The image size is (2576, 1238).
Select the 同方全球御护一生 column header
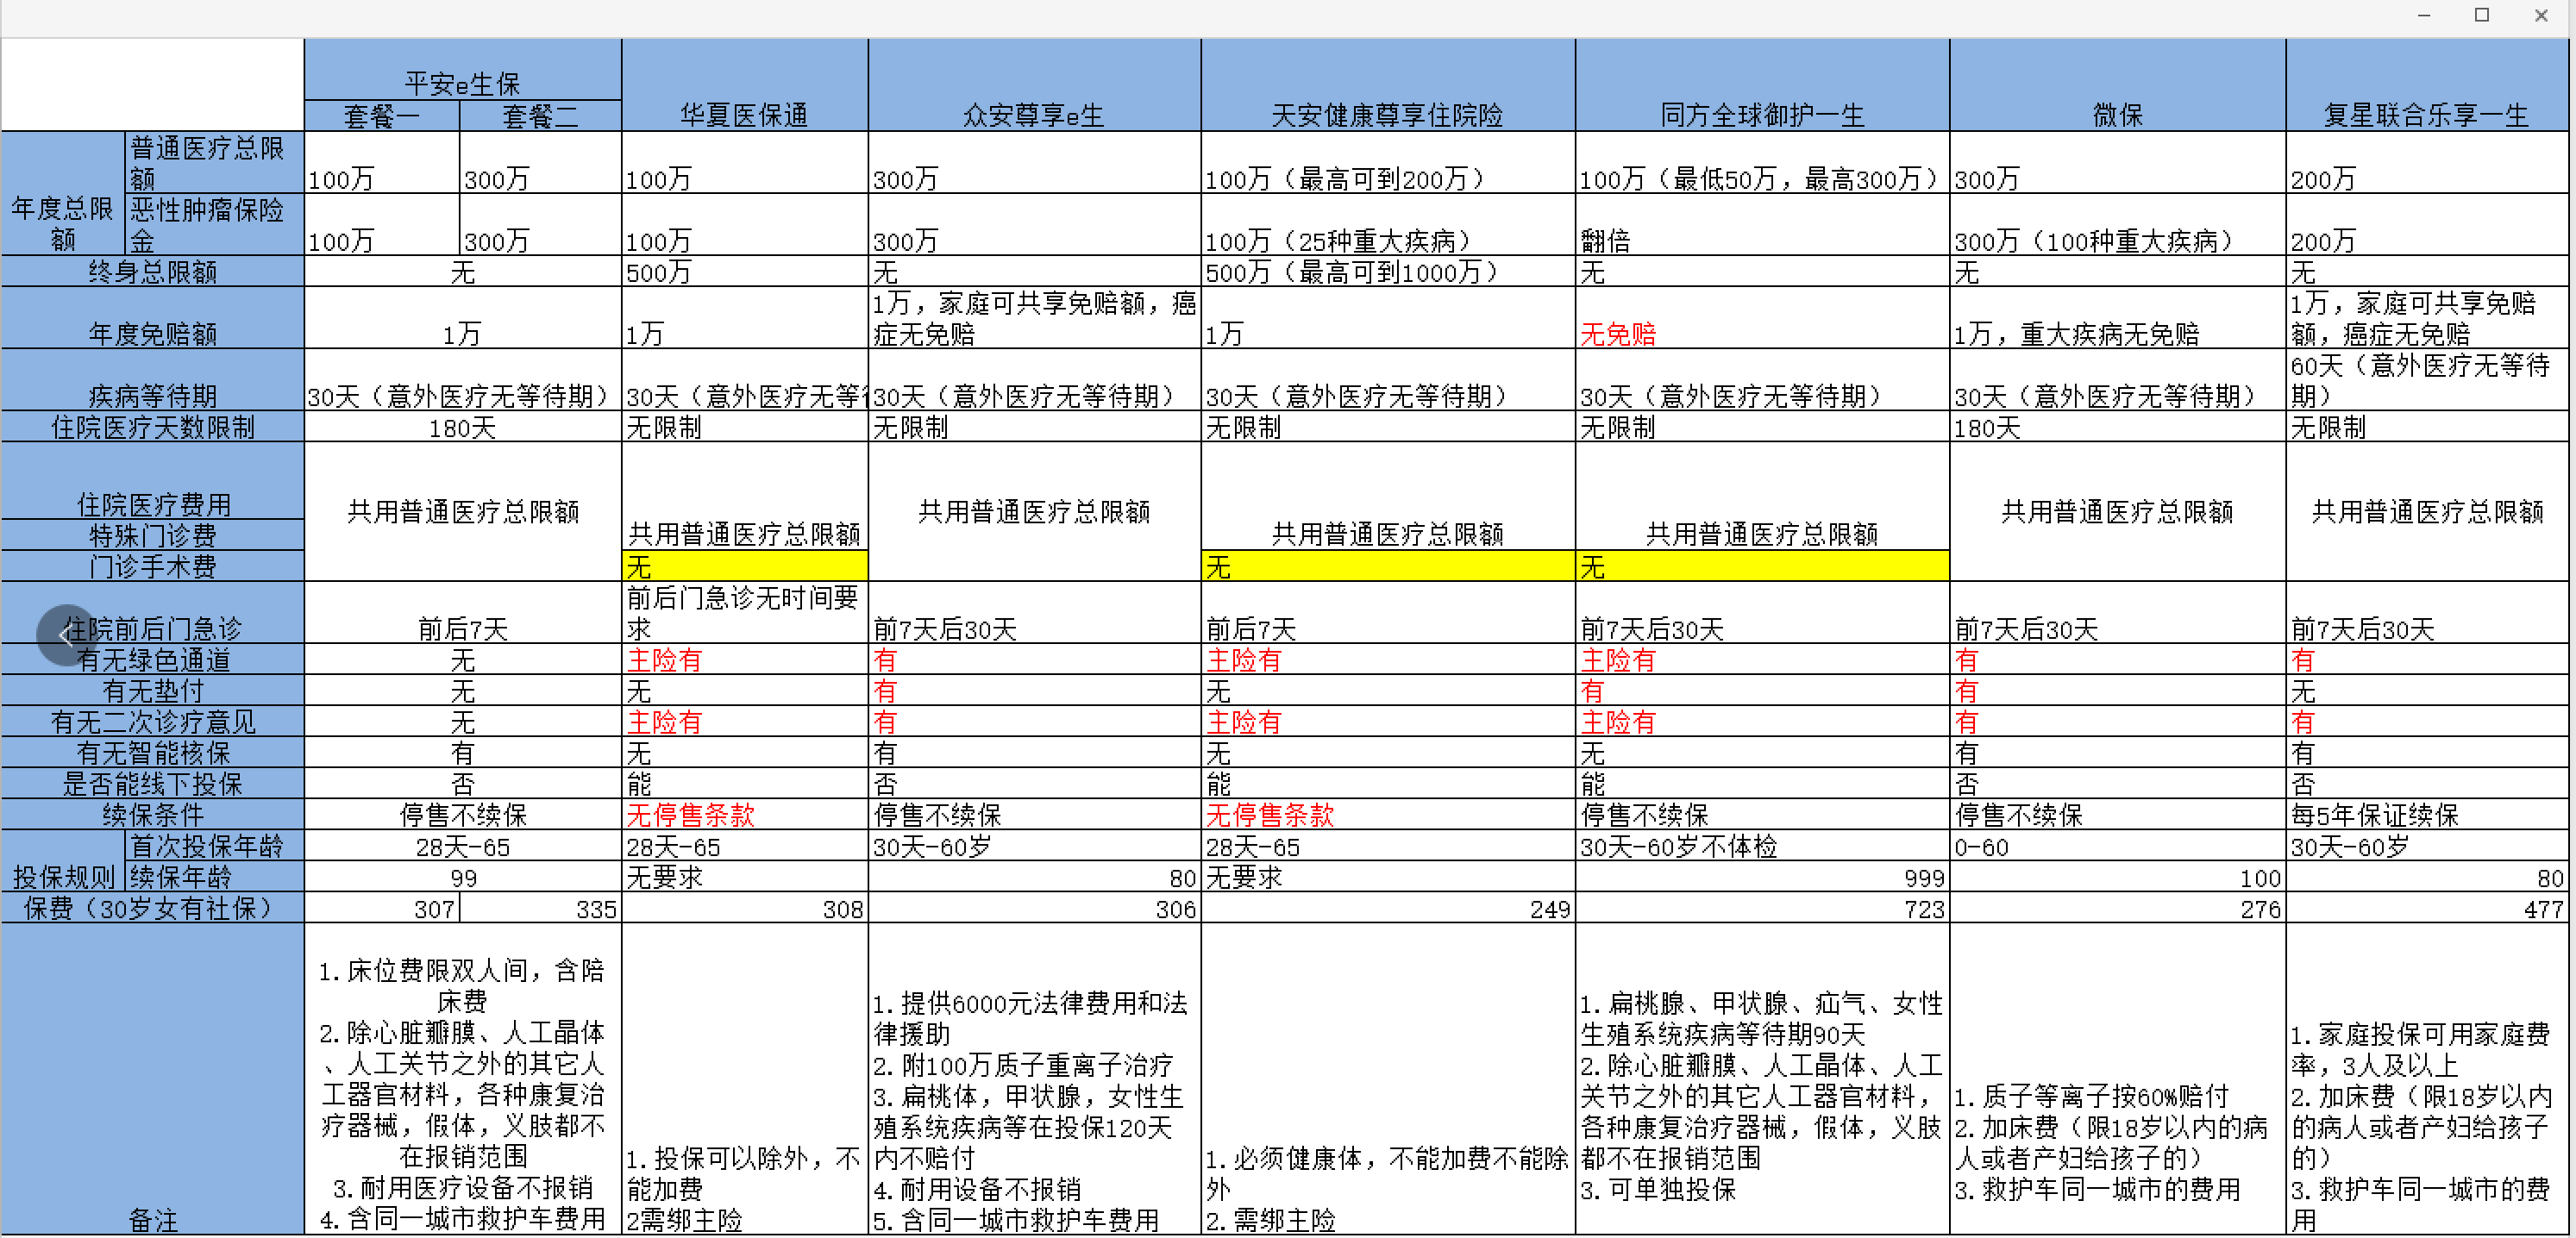pyautogui.click(x=1762, y=85)
